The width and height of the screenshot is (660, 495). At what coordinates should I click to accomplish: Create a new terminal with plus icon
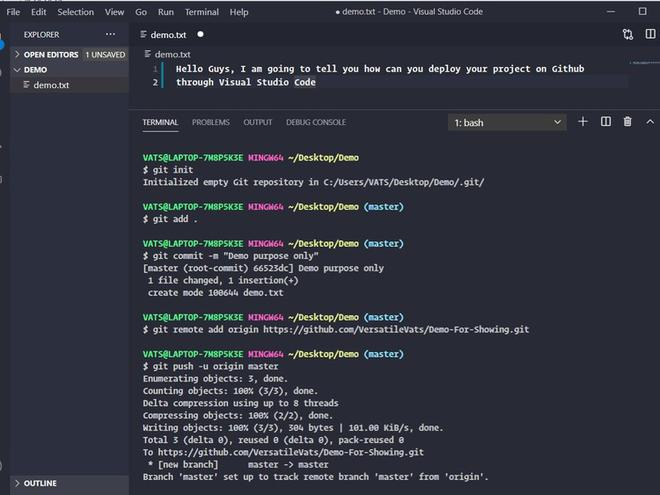coord(583,122)
